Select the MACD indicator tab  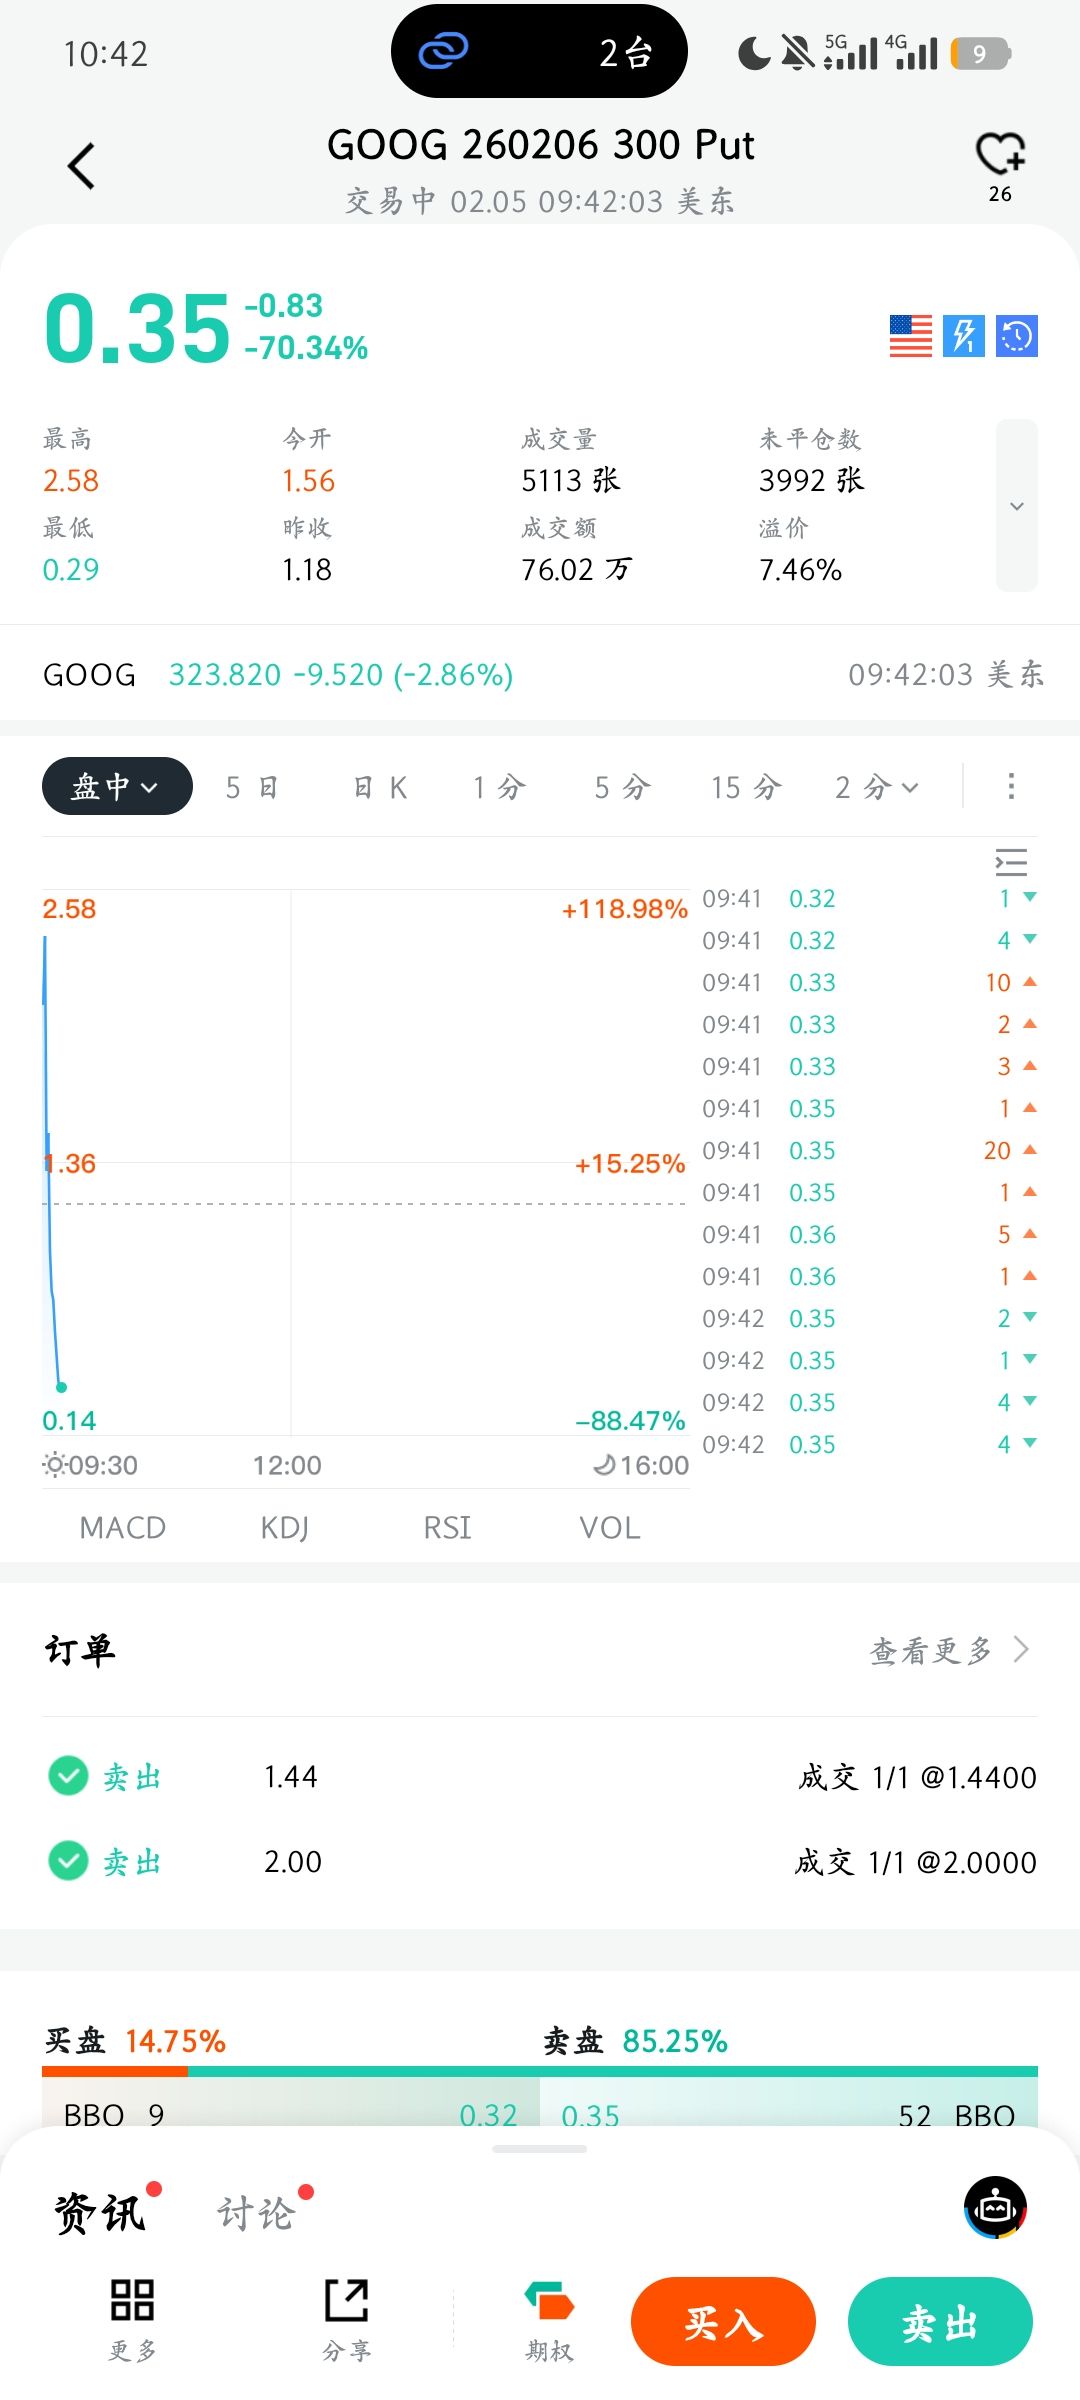coord(122,1528)
